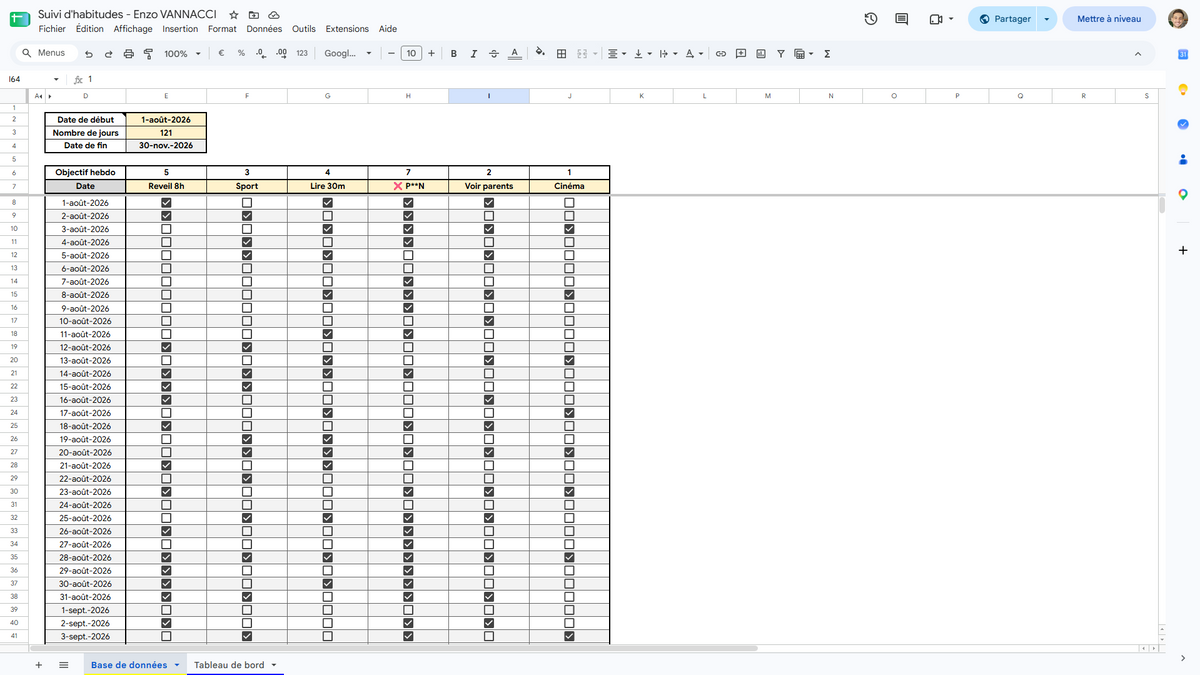Screen dimensions: 1200x675
Task: Open the version history clock icon
Action: [871, 19]
